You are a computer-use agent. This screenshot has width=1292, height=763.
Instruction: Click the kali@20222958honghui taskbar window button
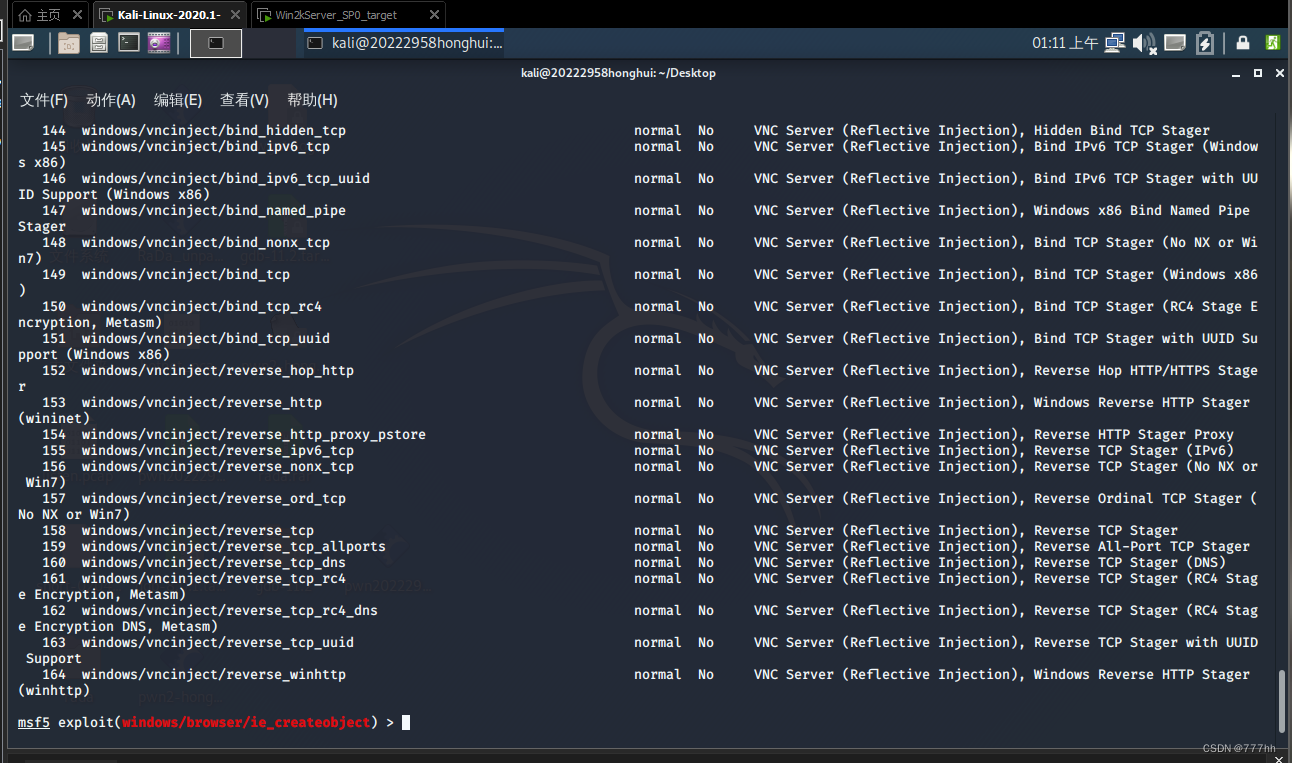tap(405, 42)
